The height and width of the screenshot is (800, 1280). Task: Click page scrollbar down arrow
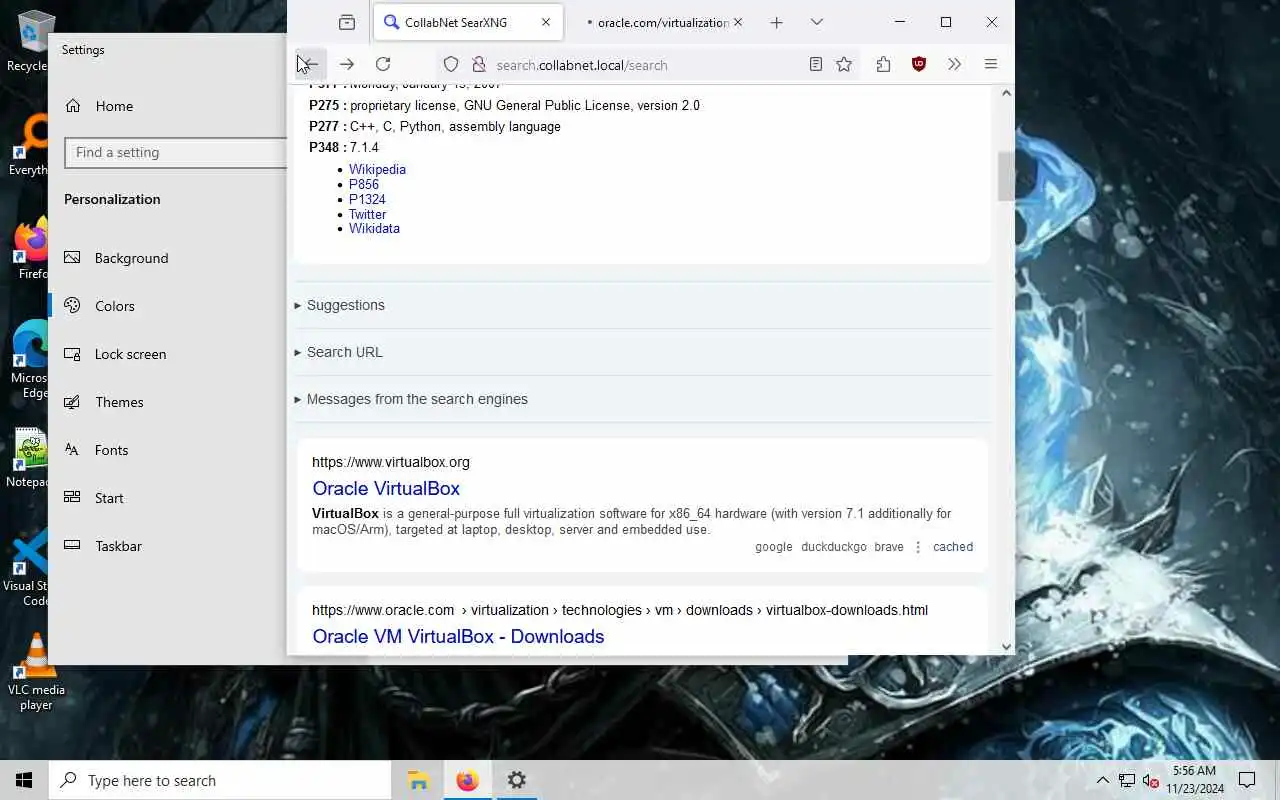click(x=1006, y=646)
